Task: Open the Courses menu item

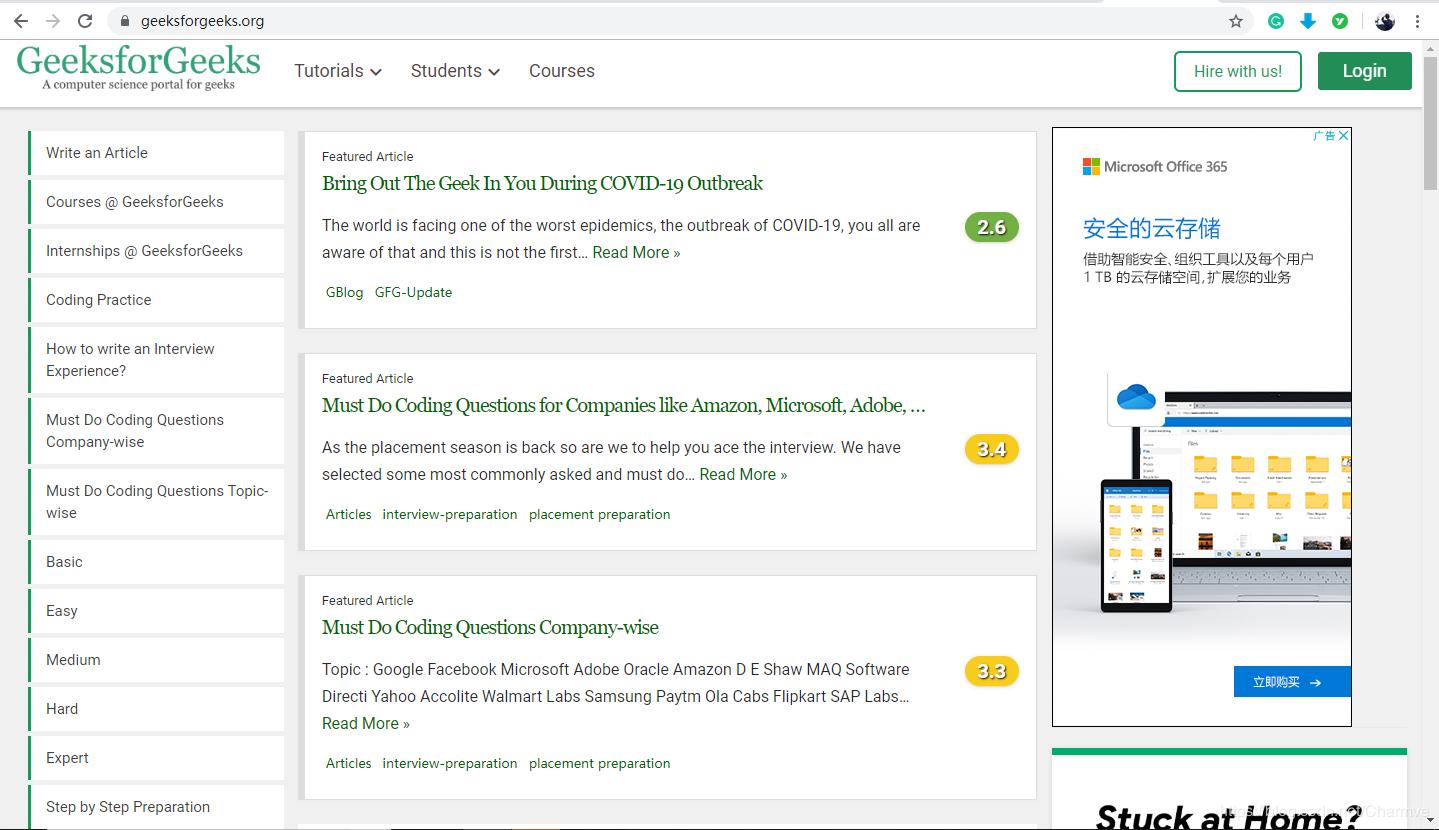Action: (561, 71)
